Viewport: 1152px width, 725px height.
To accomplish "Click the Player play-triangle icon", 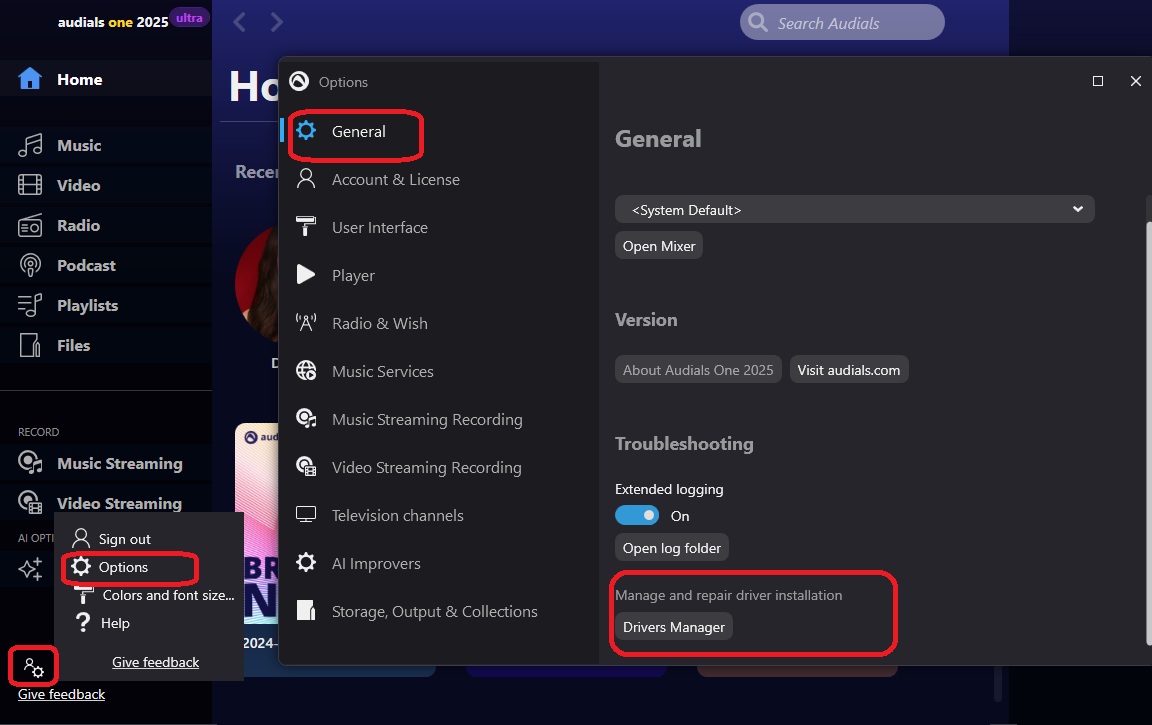I will click(306, 275).
